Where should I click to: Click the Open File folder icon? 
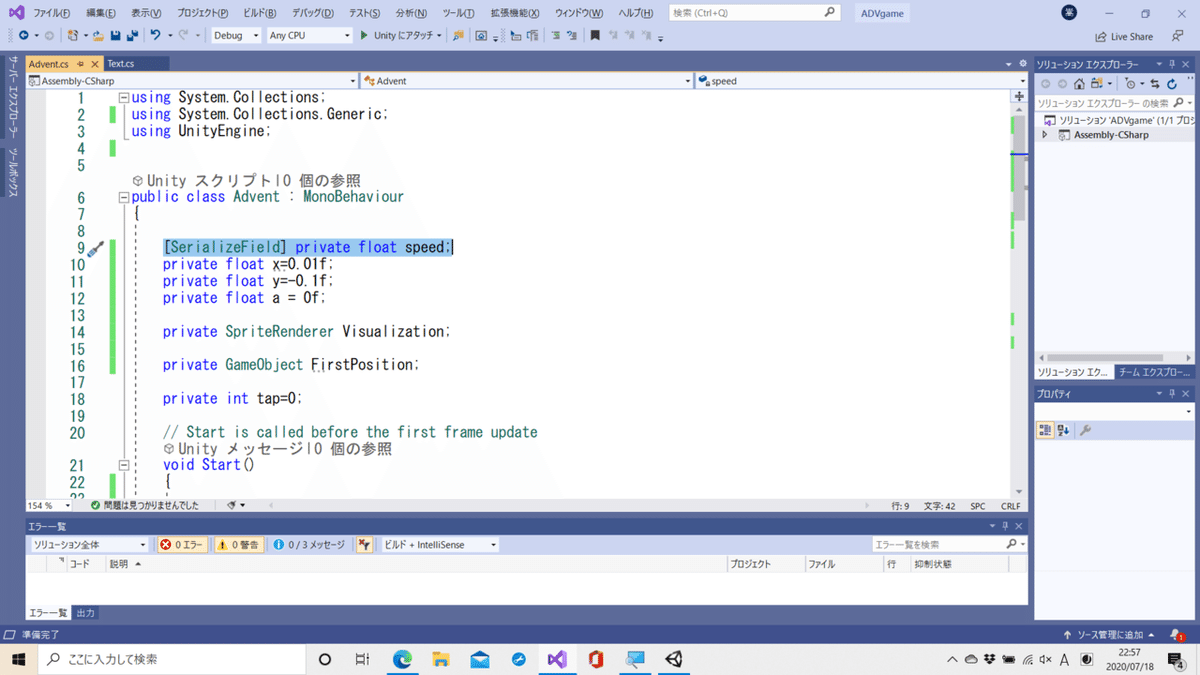(x=98, y=35)
